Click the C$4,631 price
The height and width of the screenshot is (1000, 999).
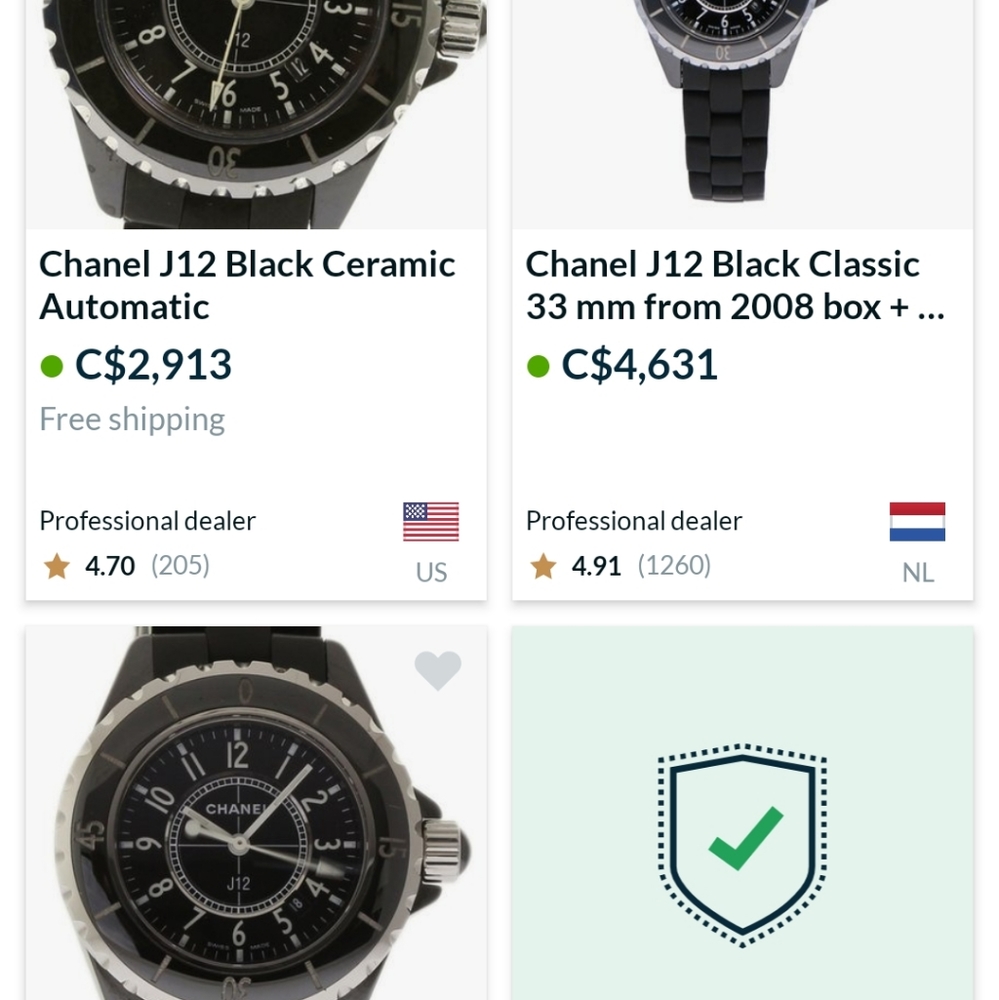pos(640,365)
